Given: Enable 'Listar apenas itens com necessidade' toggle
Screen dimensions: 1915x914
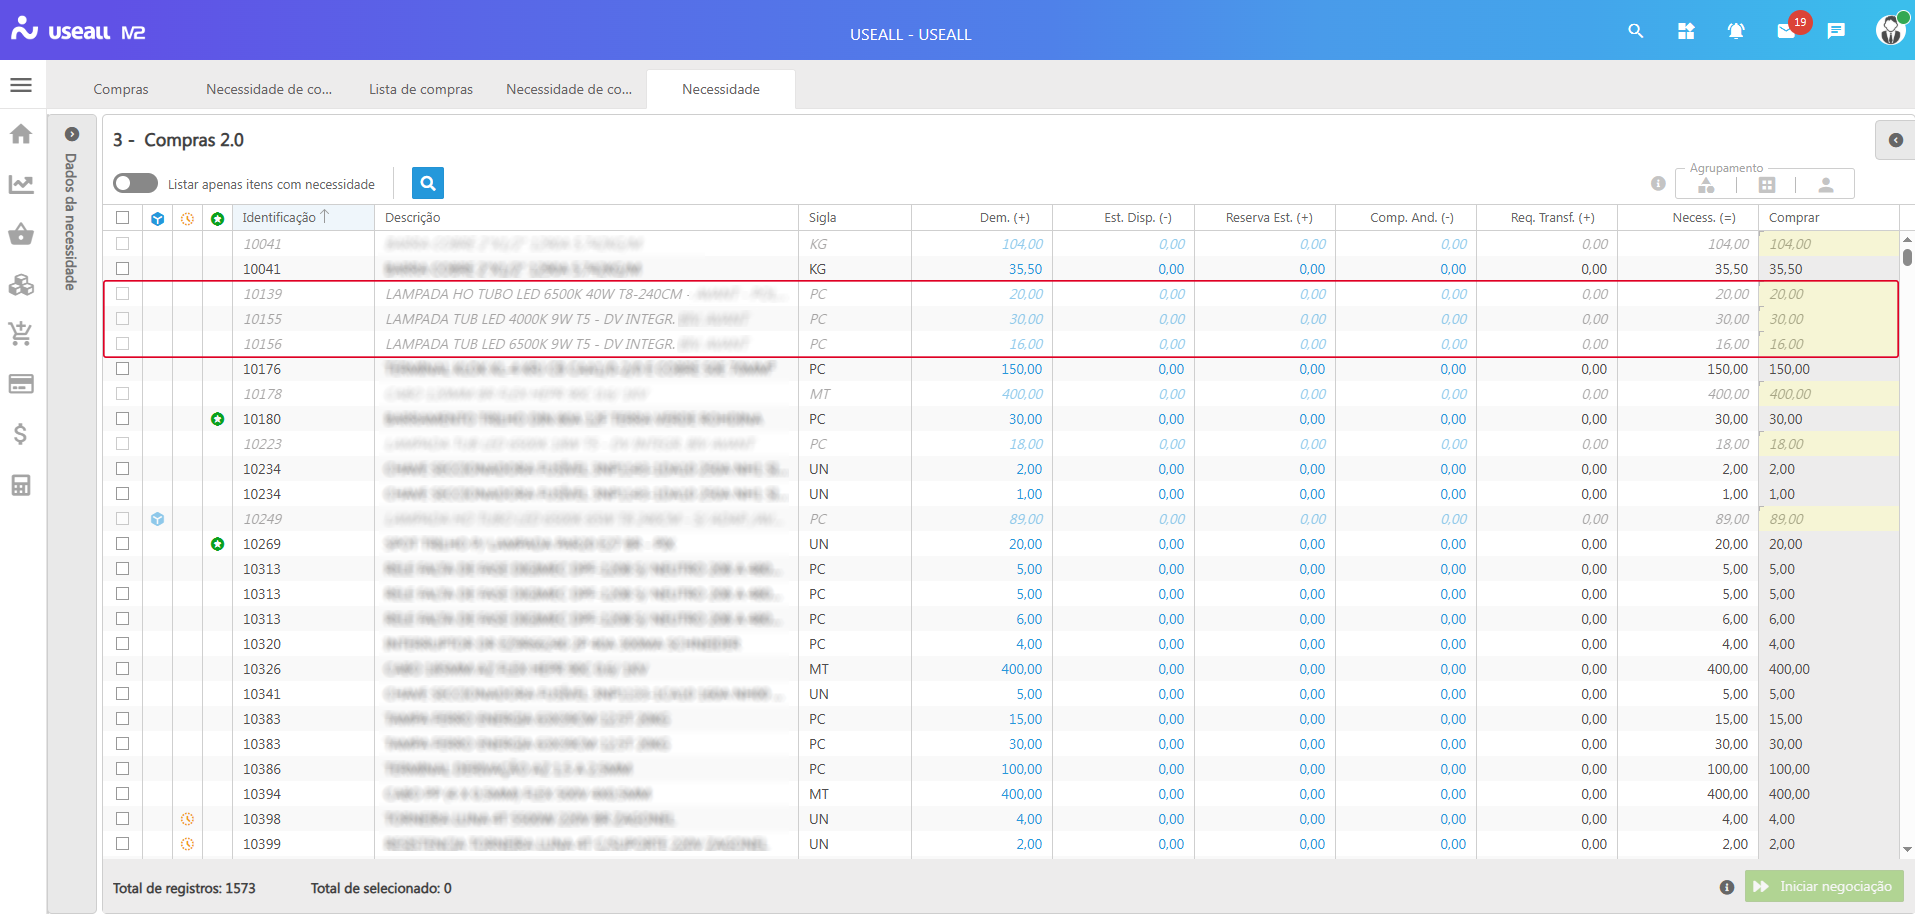Looking at the screenshot, I should pos(137,183).
